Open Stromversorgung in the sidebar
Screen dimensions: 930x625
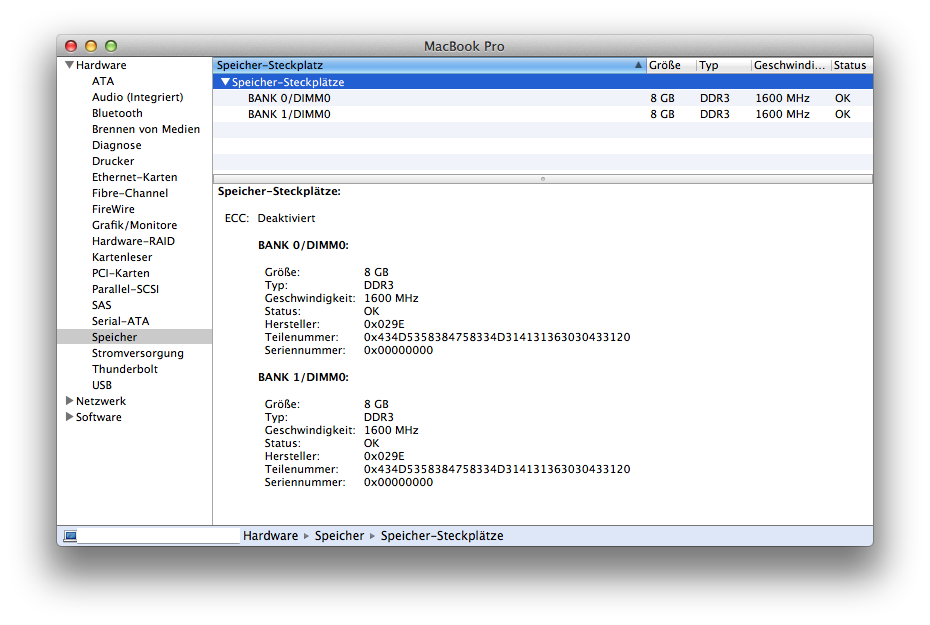[138, 353]
